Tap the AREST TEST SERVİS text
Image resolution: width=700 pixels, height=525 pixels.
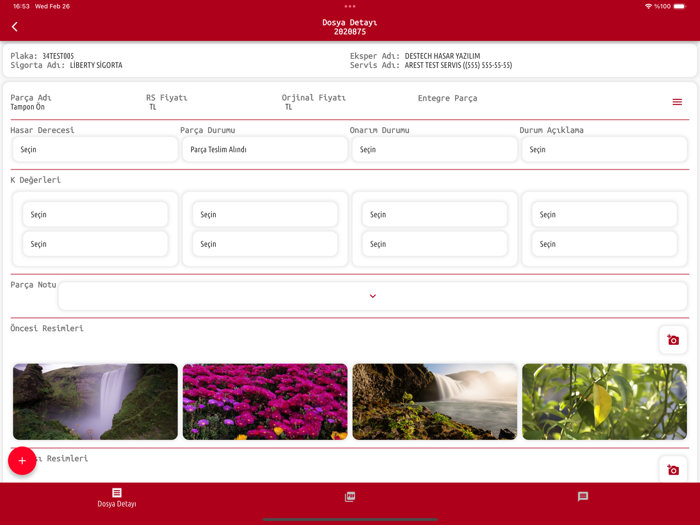tap(458, 65)
